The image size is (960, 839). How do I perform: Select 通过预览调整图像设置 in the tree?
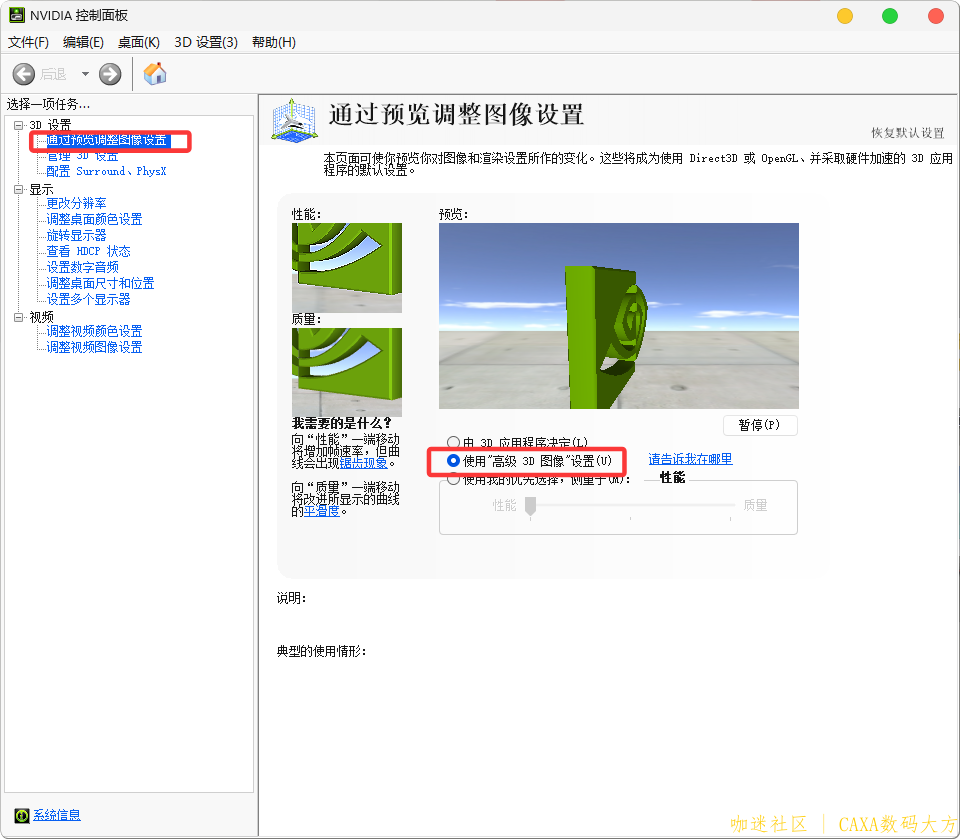[107, 140]
